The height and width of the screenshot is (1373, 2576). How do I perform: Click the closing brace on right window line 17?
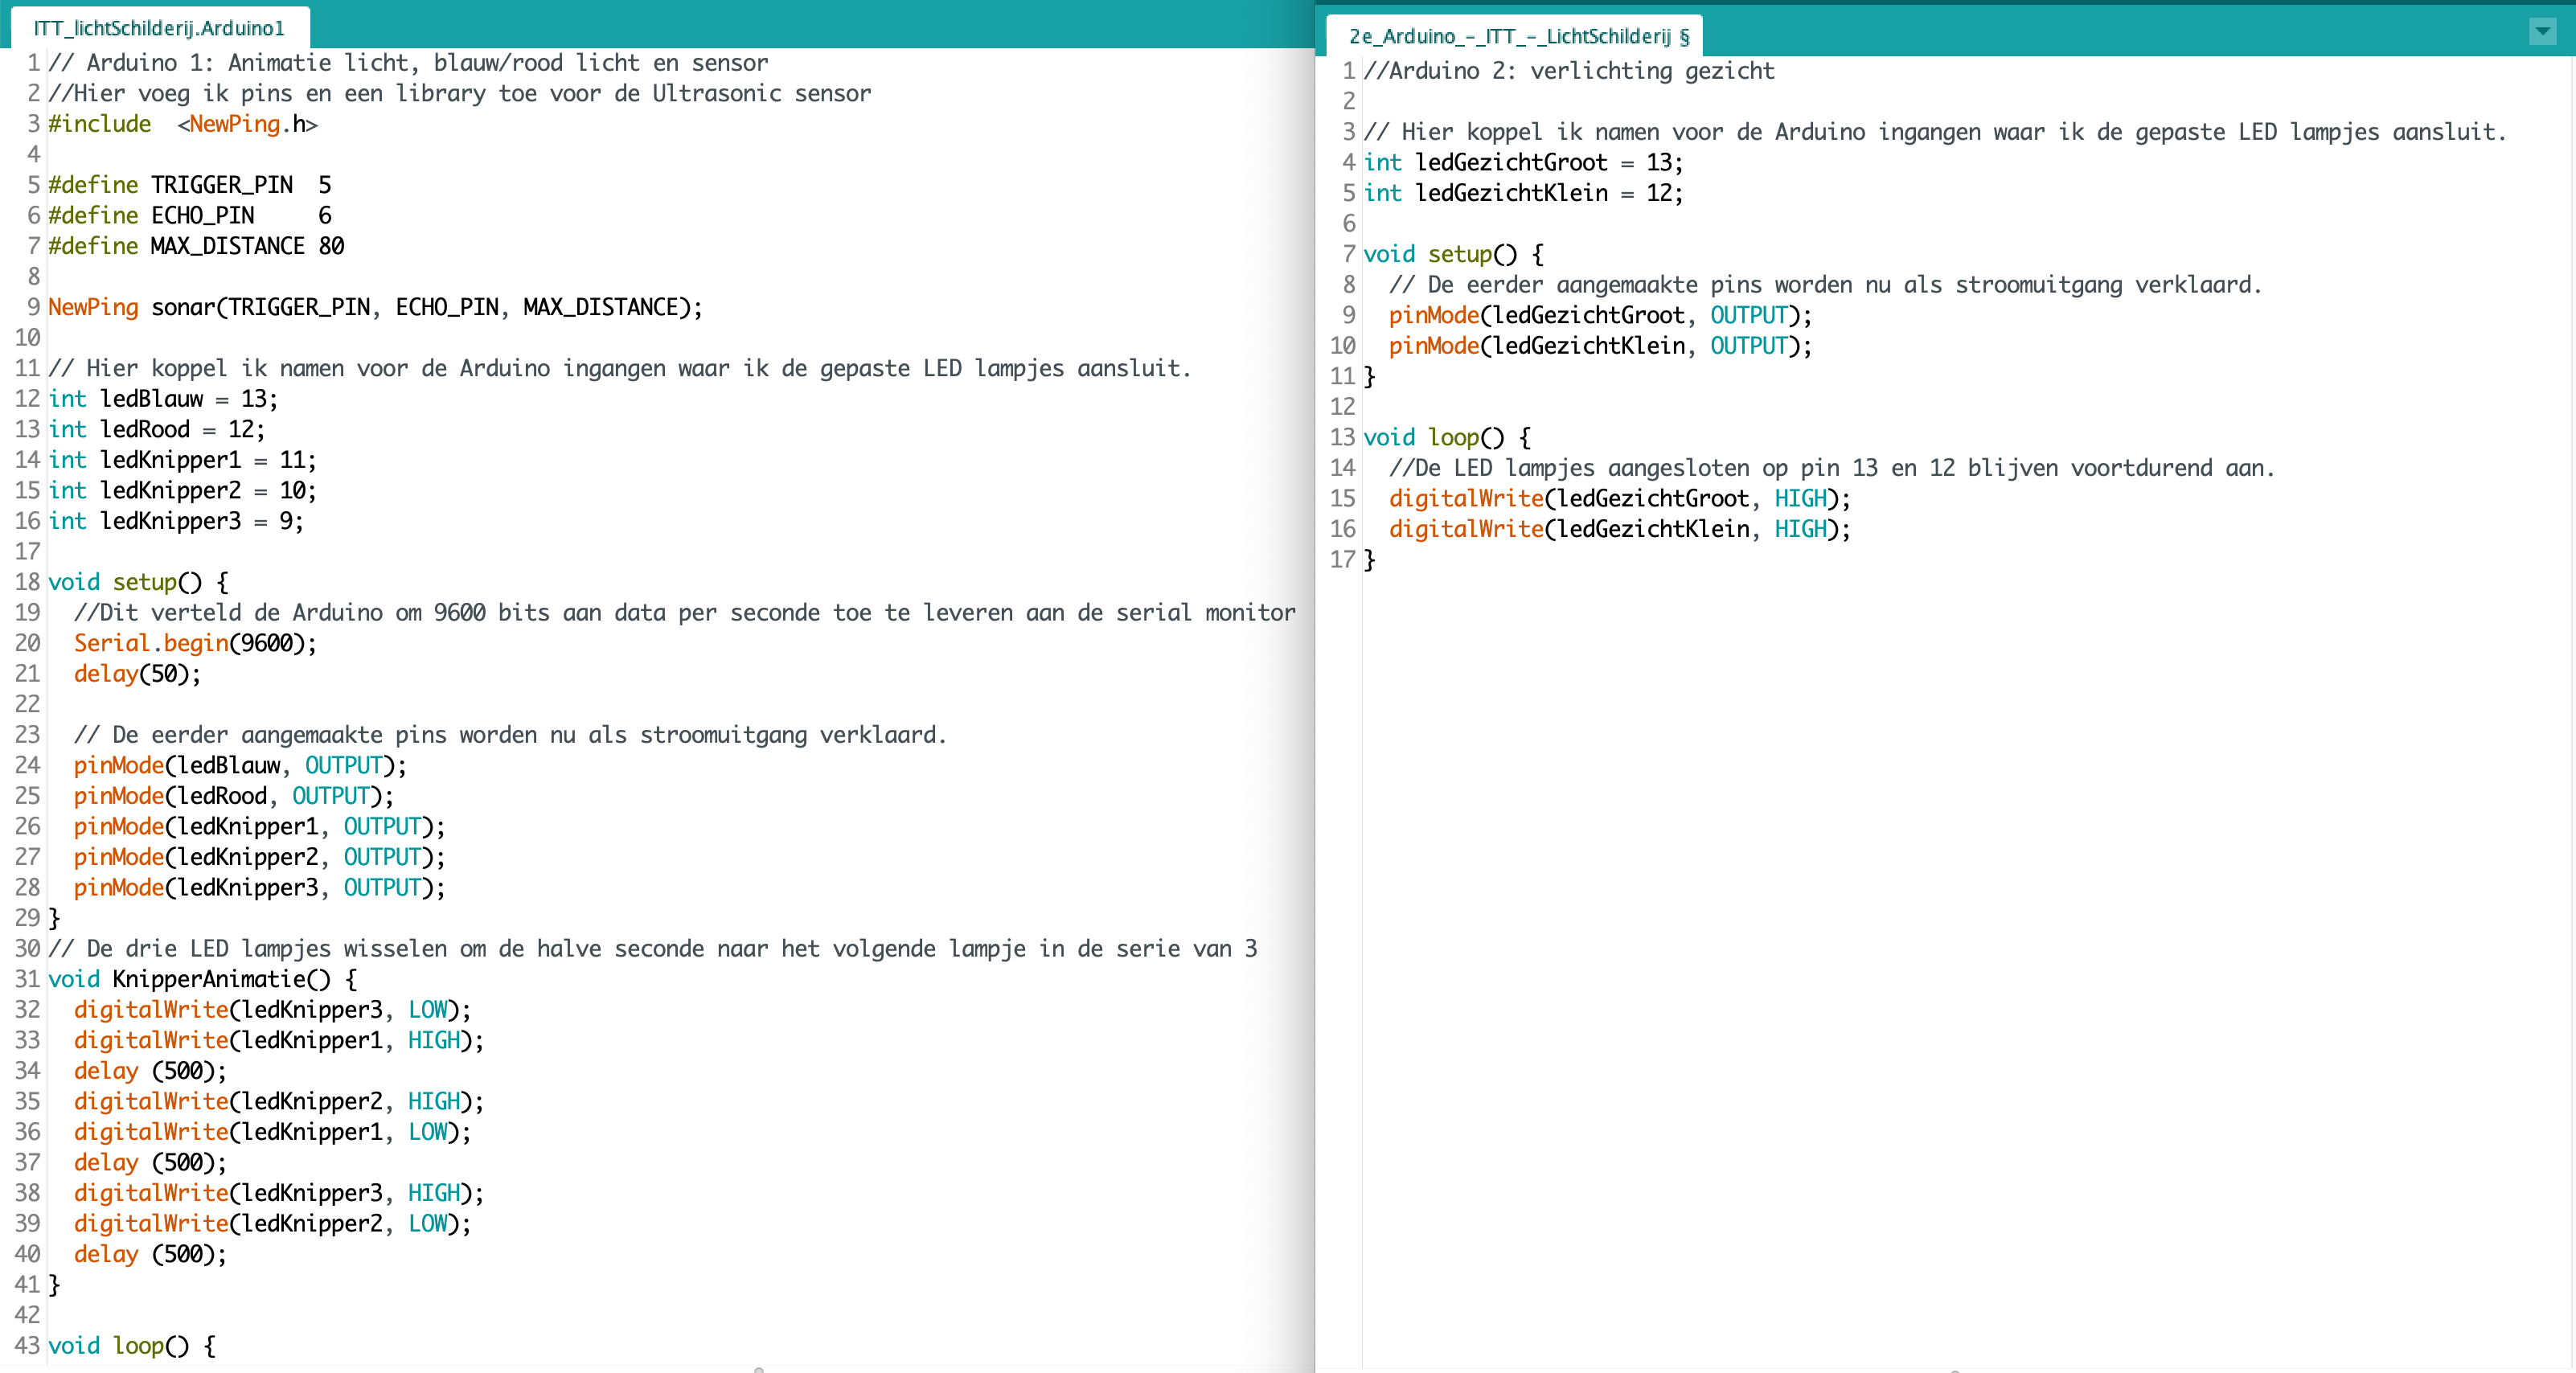(1370, 560)
